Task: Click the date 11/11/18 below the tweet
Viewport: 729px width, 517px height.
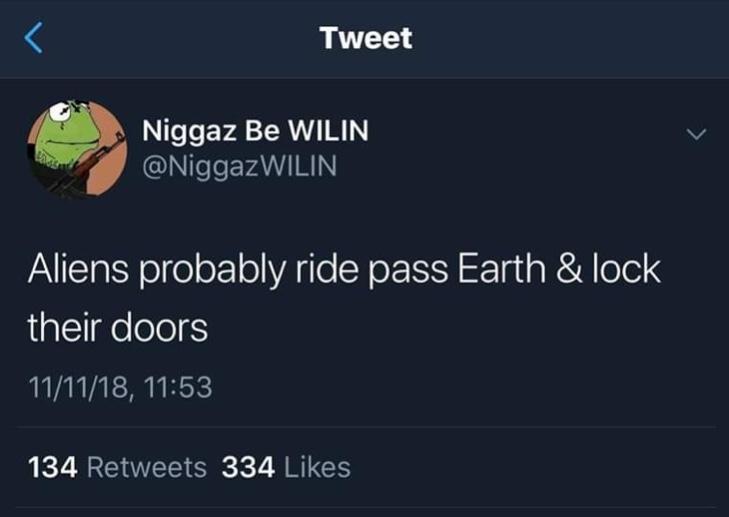Action: tap(79, 387)
